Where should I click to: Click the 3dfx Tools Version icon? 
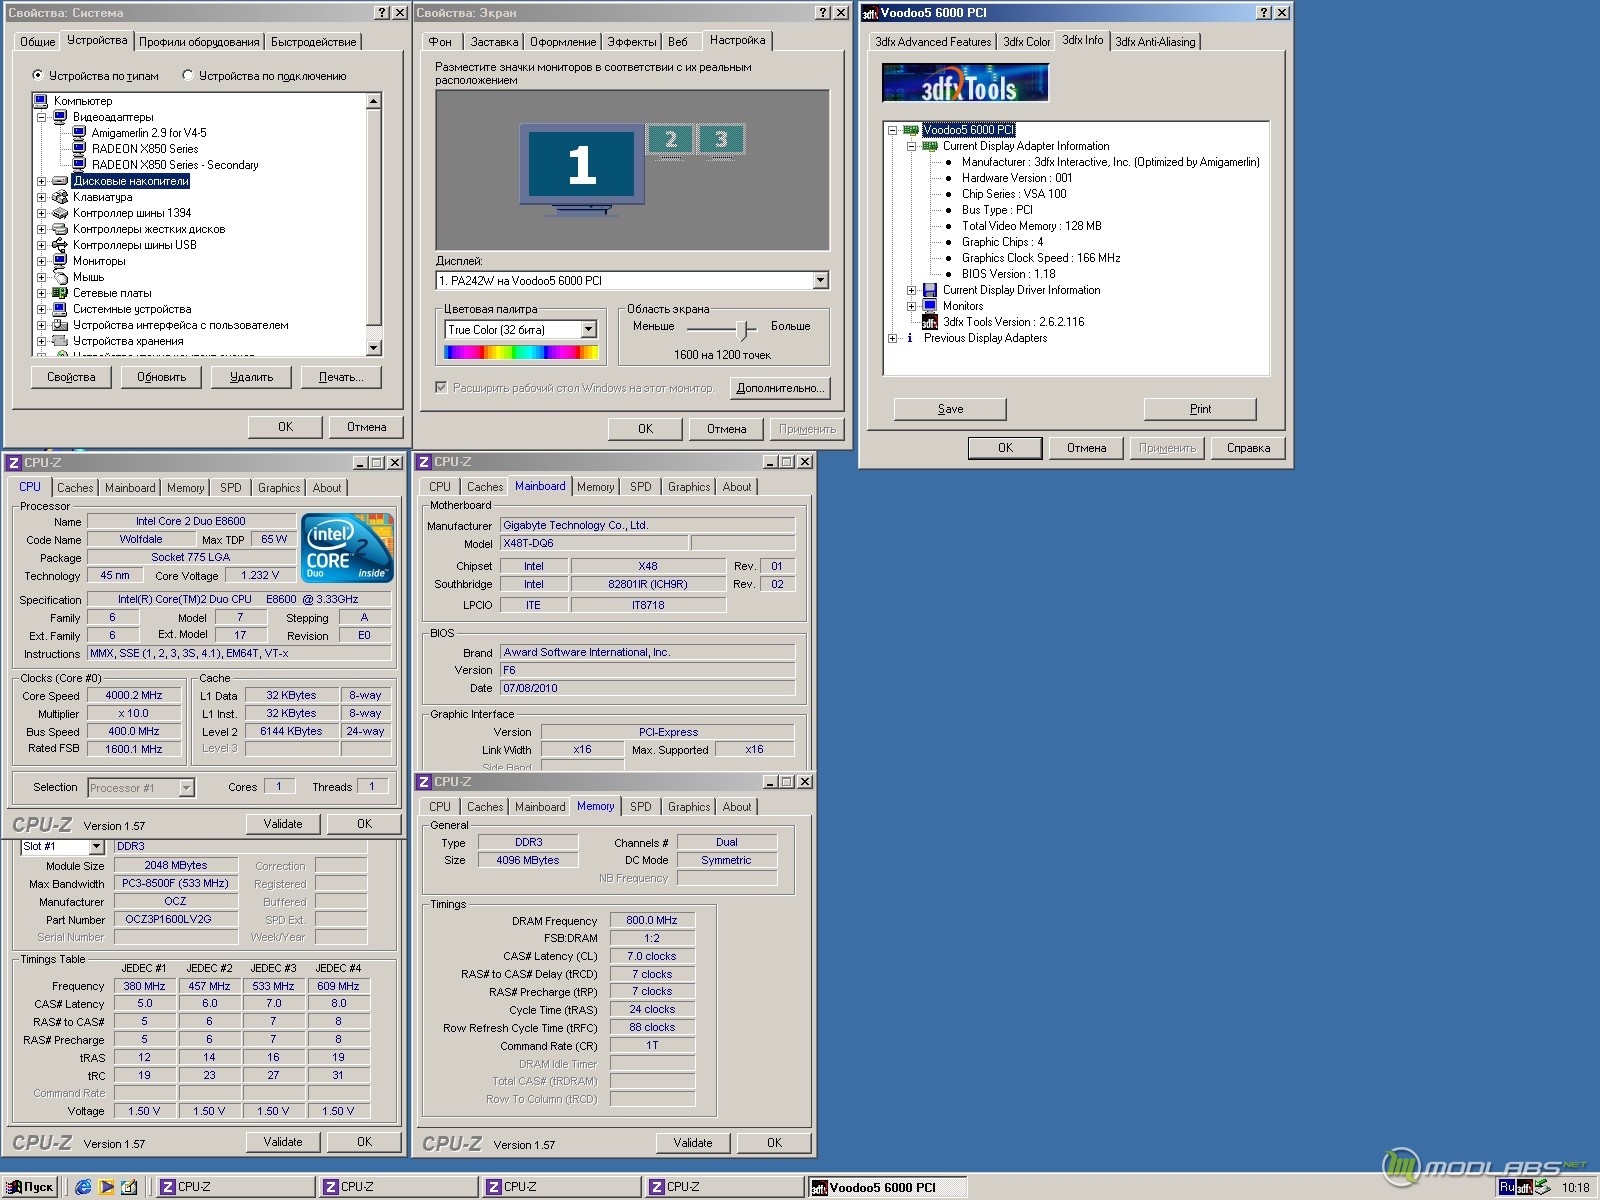click(930, 322)
